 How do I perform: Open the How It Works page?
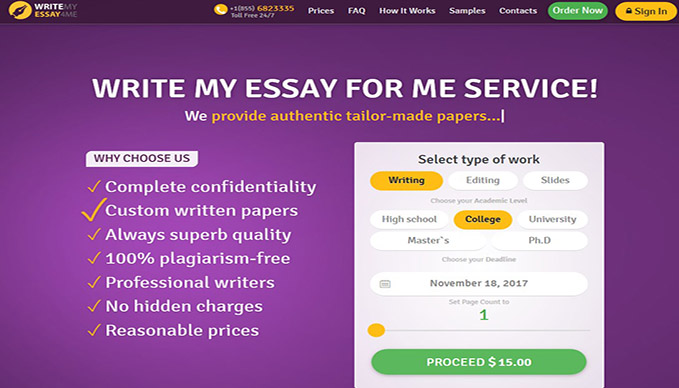coord(407,11)
